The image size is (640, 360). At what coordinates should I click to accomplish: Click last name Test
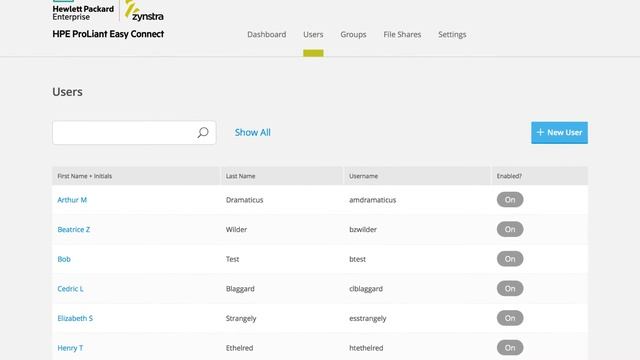[232, 259]
